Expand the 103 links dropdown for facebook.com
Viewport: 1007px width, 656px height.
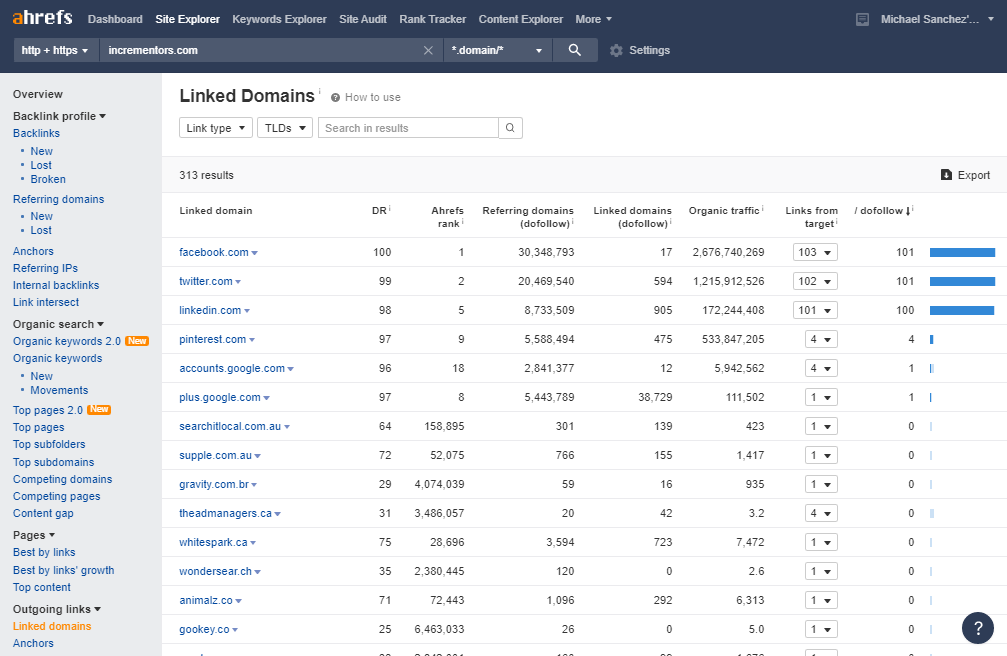(x=815, y=253)
